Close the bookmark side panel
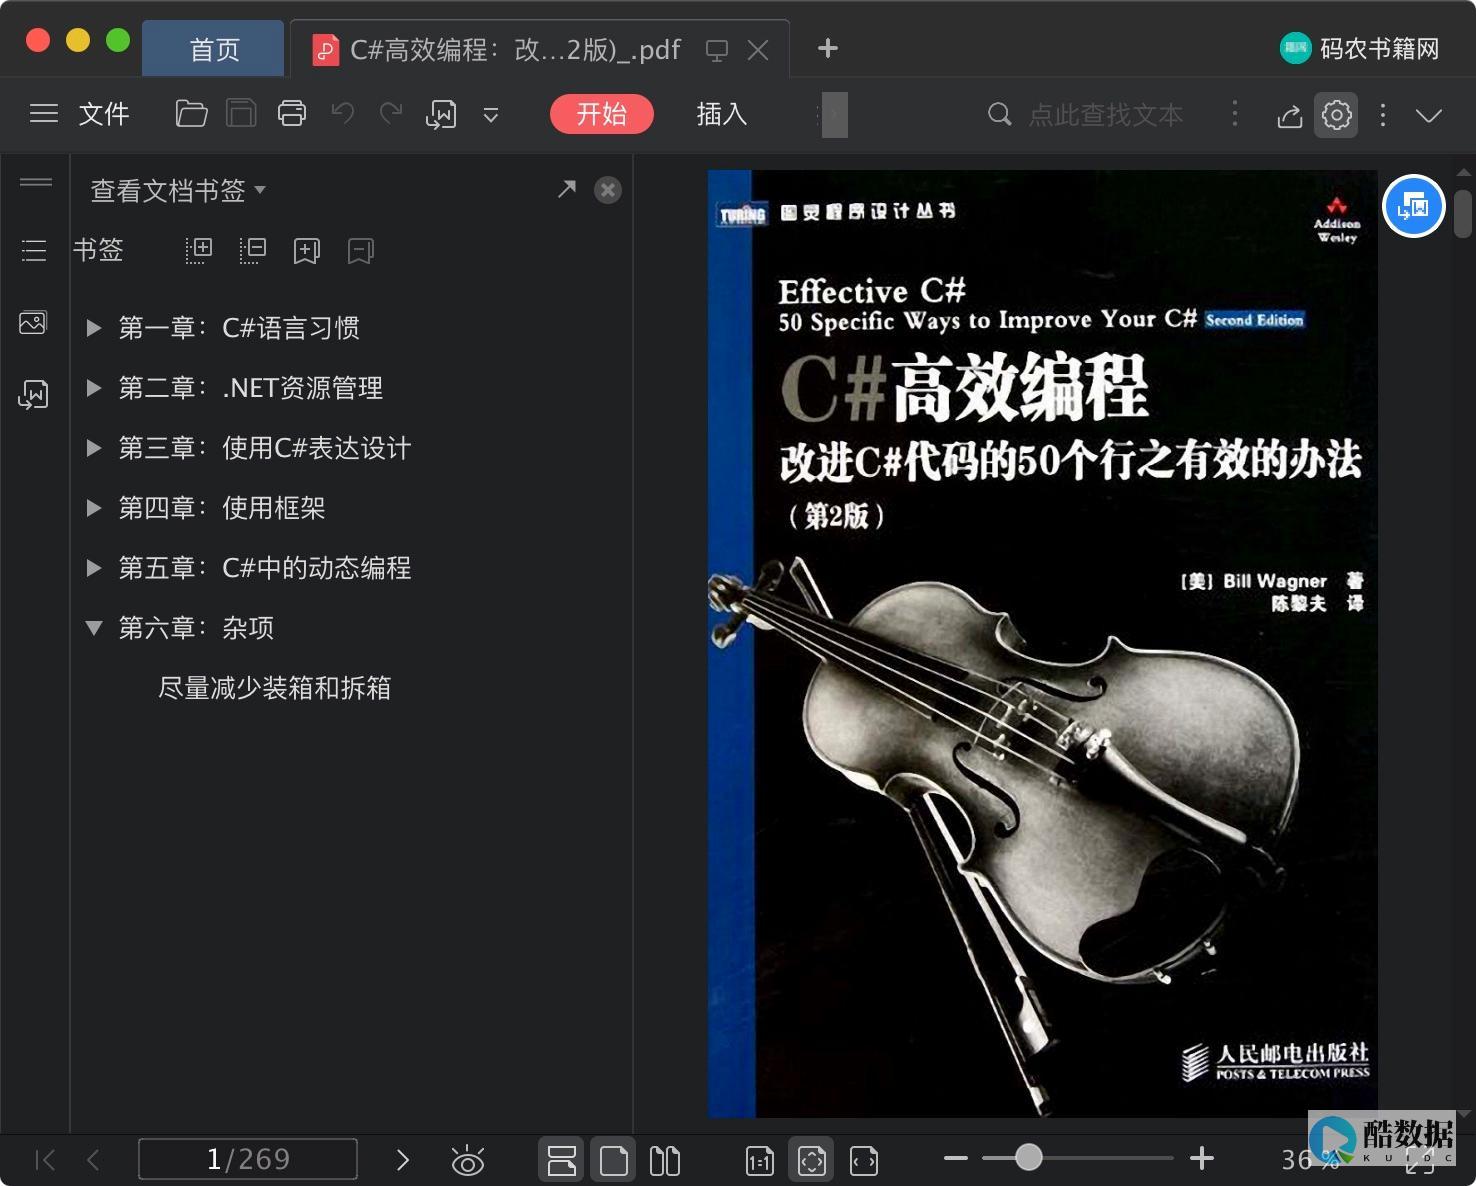The width and height of the screenshot is (1476, 1186). [x=608, y=190]
